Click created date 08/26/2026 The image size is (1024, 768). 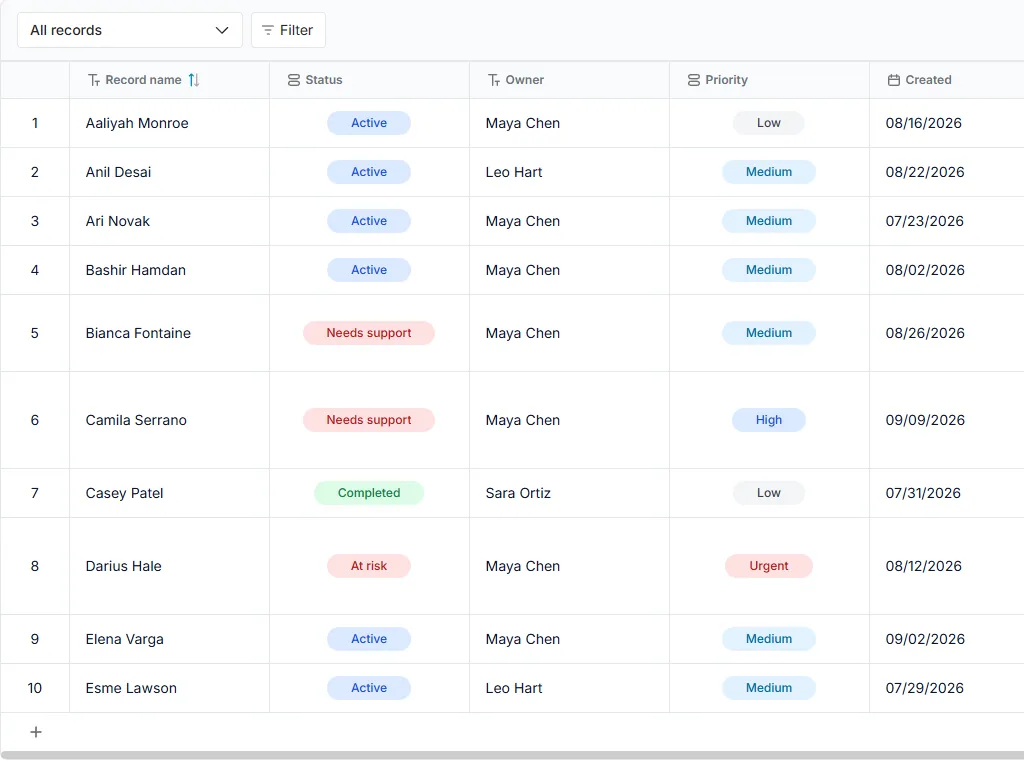click(x=925, y=333)
